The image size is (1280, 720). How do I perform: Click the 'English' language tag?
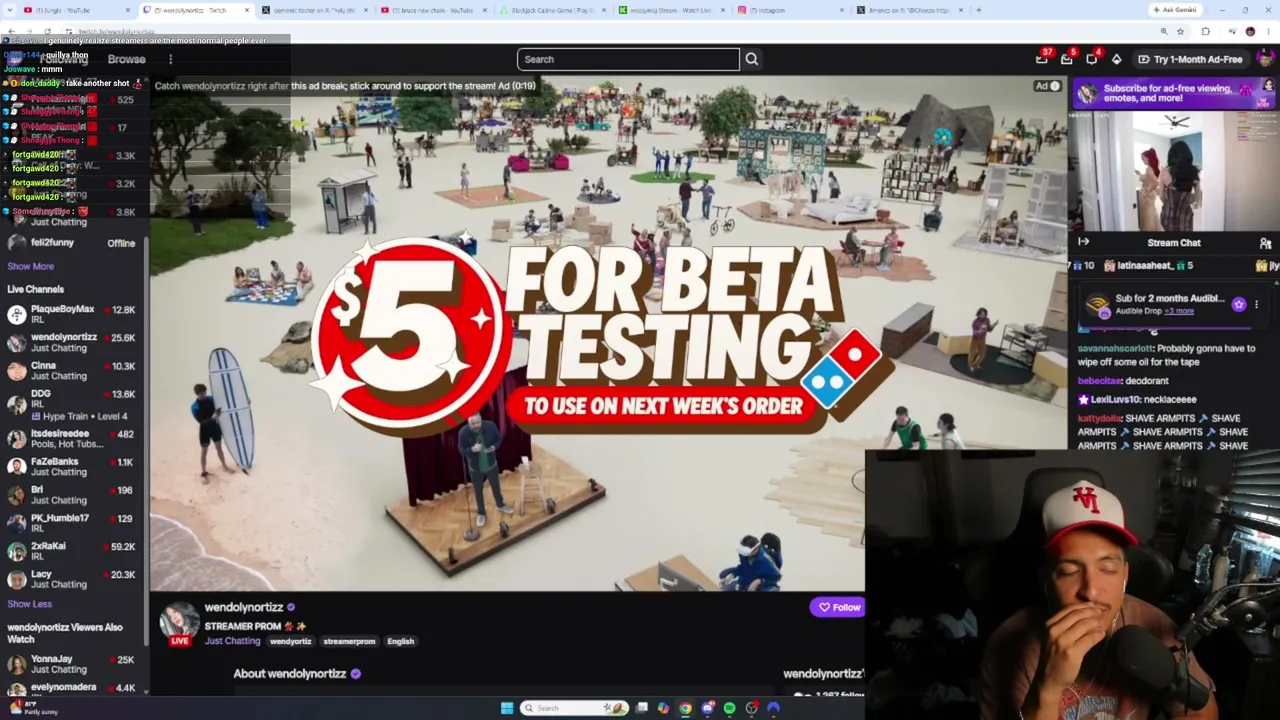[400, 641]
